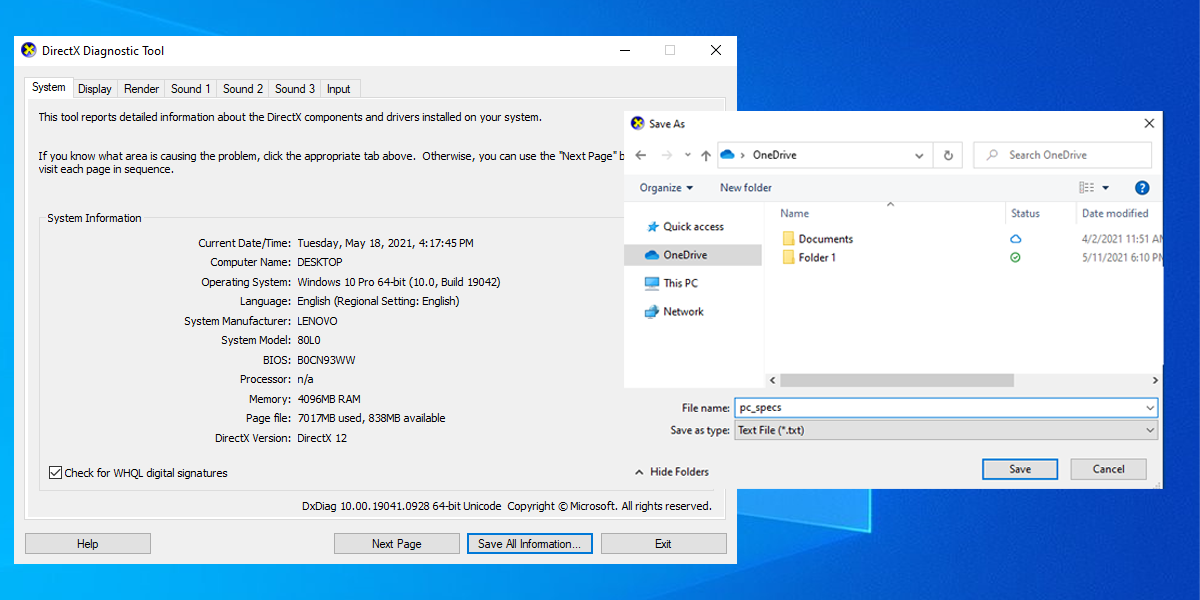Select the Sound 2 tab

(x=242, y=88)
